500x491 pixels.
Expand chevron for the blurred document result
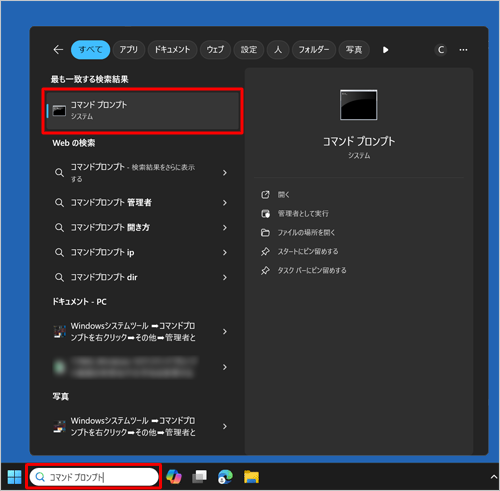coord(225,367)
